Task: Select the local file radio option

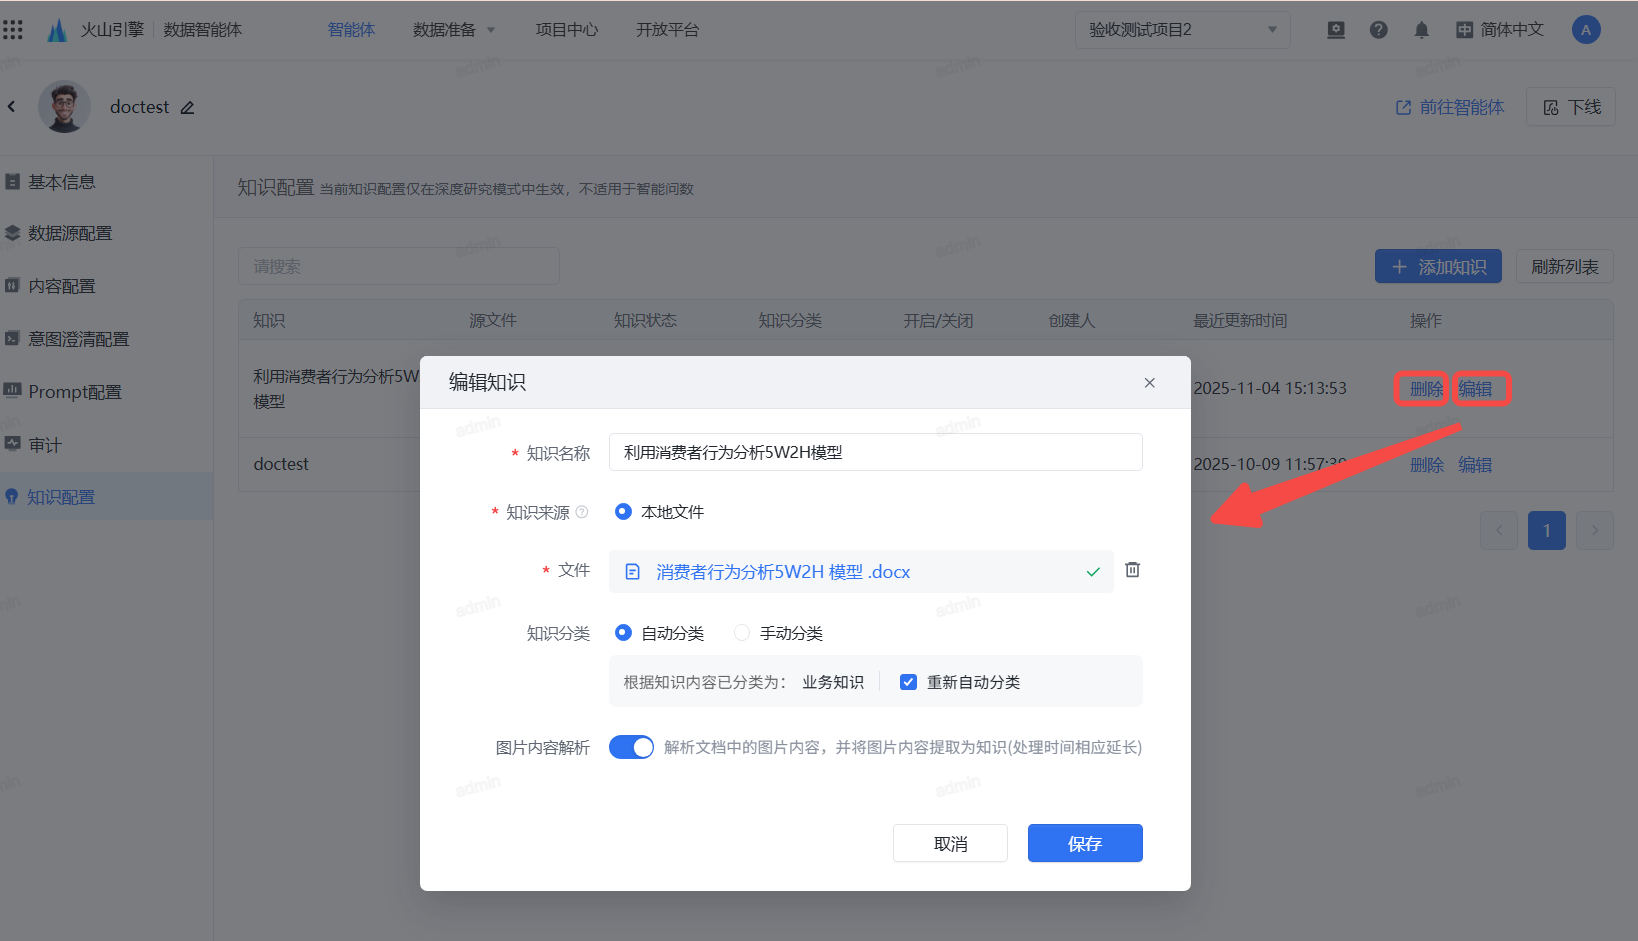Action: pos(623,512)
